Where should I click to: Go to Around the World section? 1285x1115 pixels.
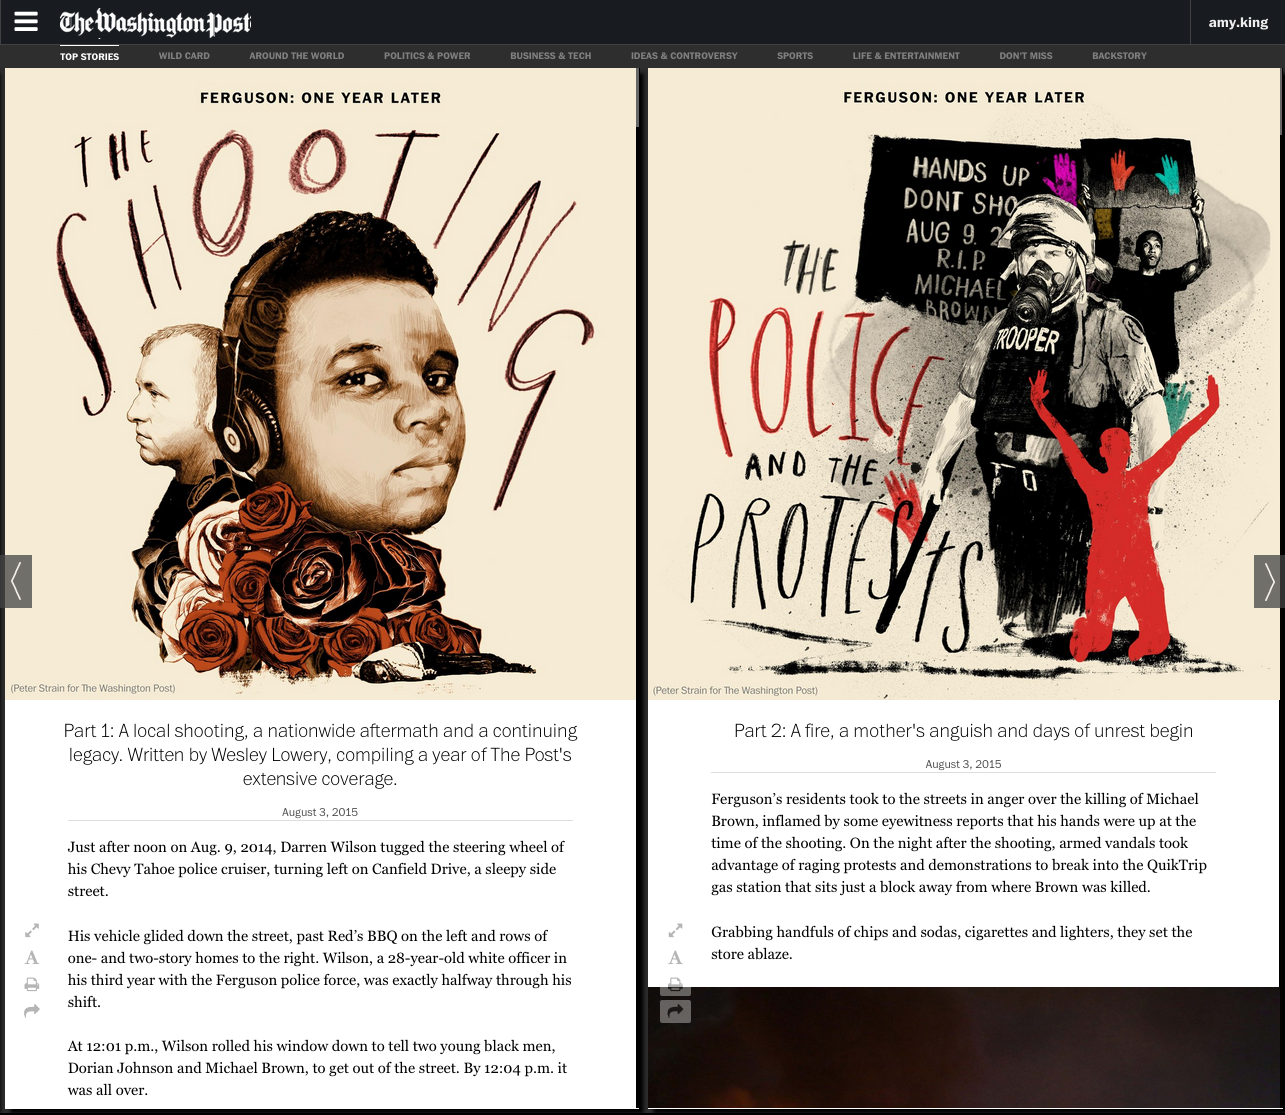pos(296,56)
